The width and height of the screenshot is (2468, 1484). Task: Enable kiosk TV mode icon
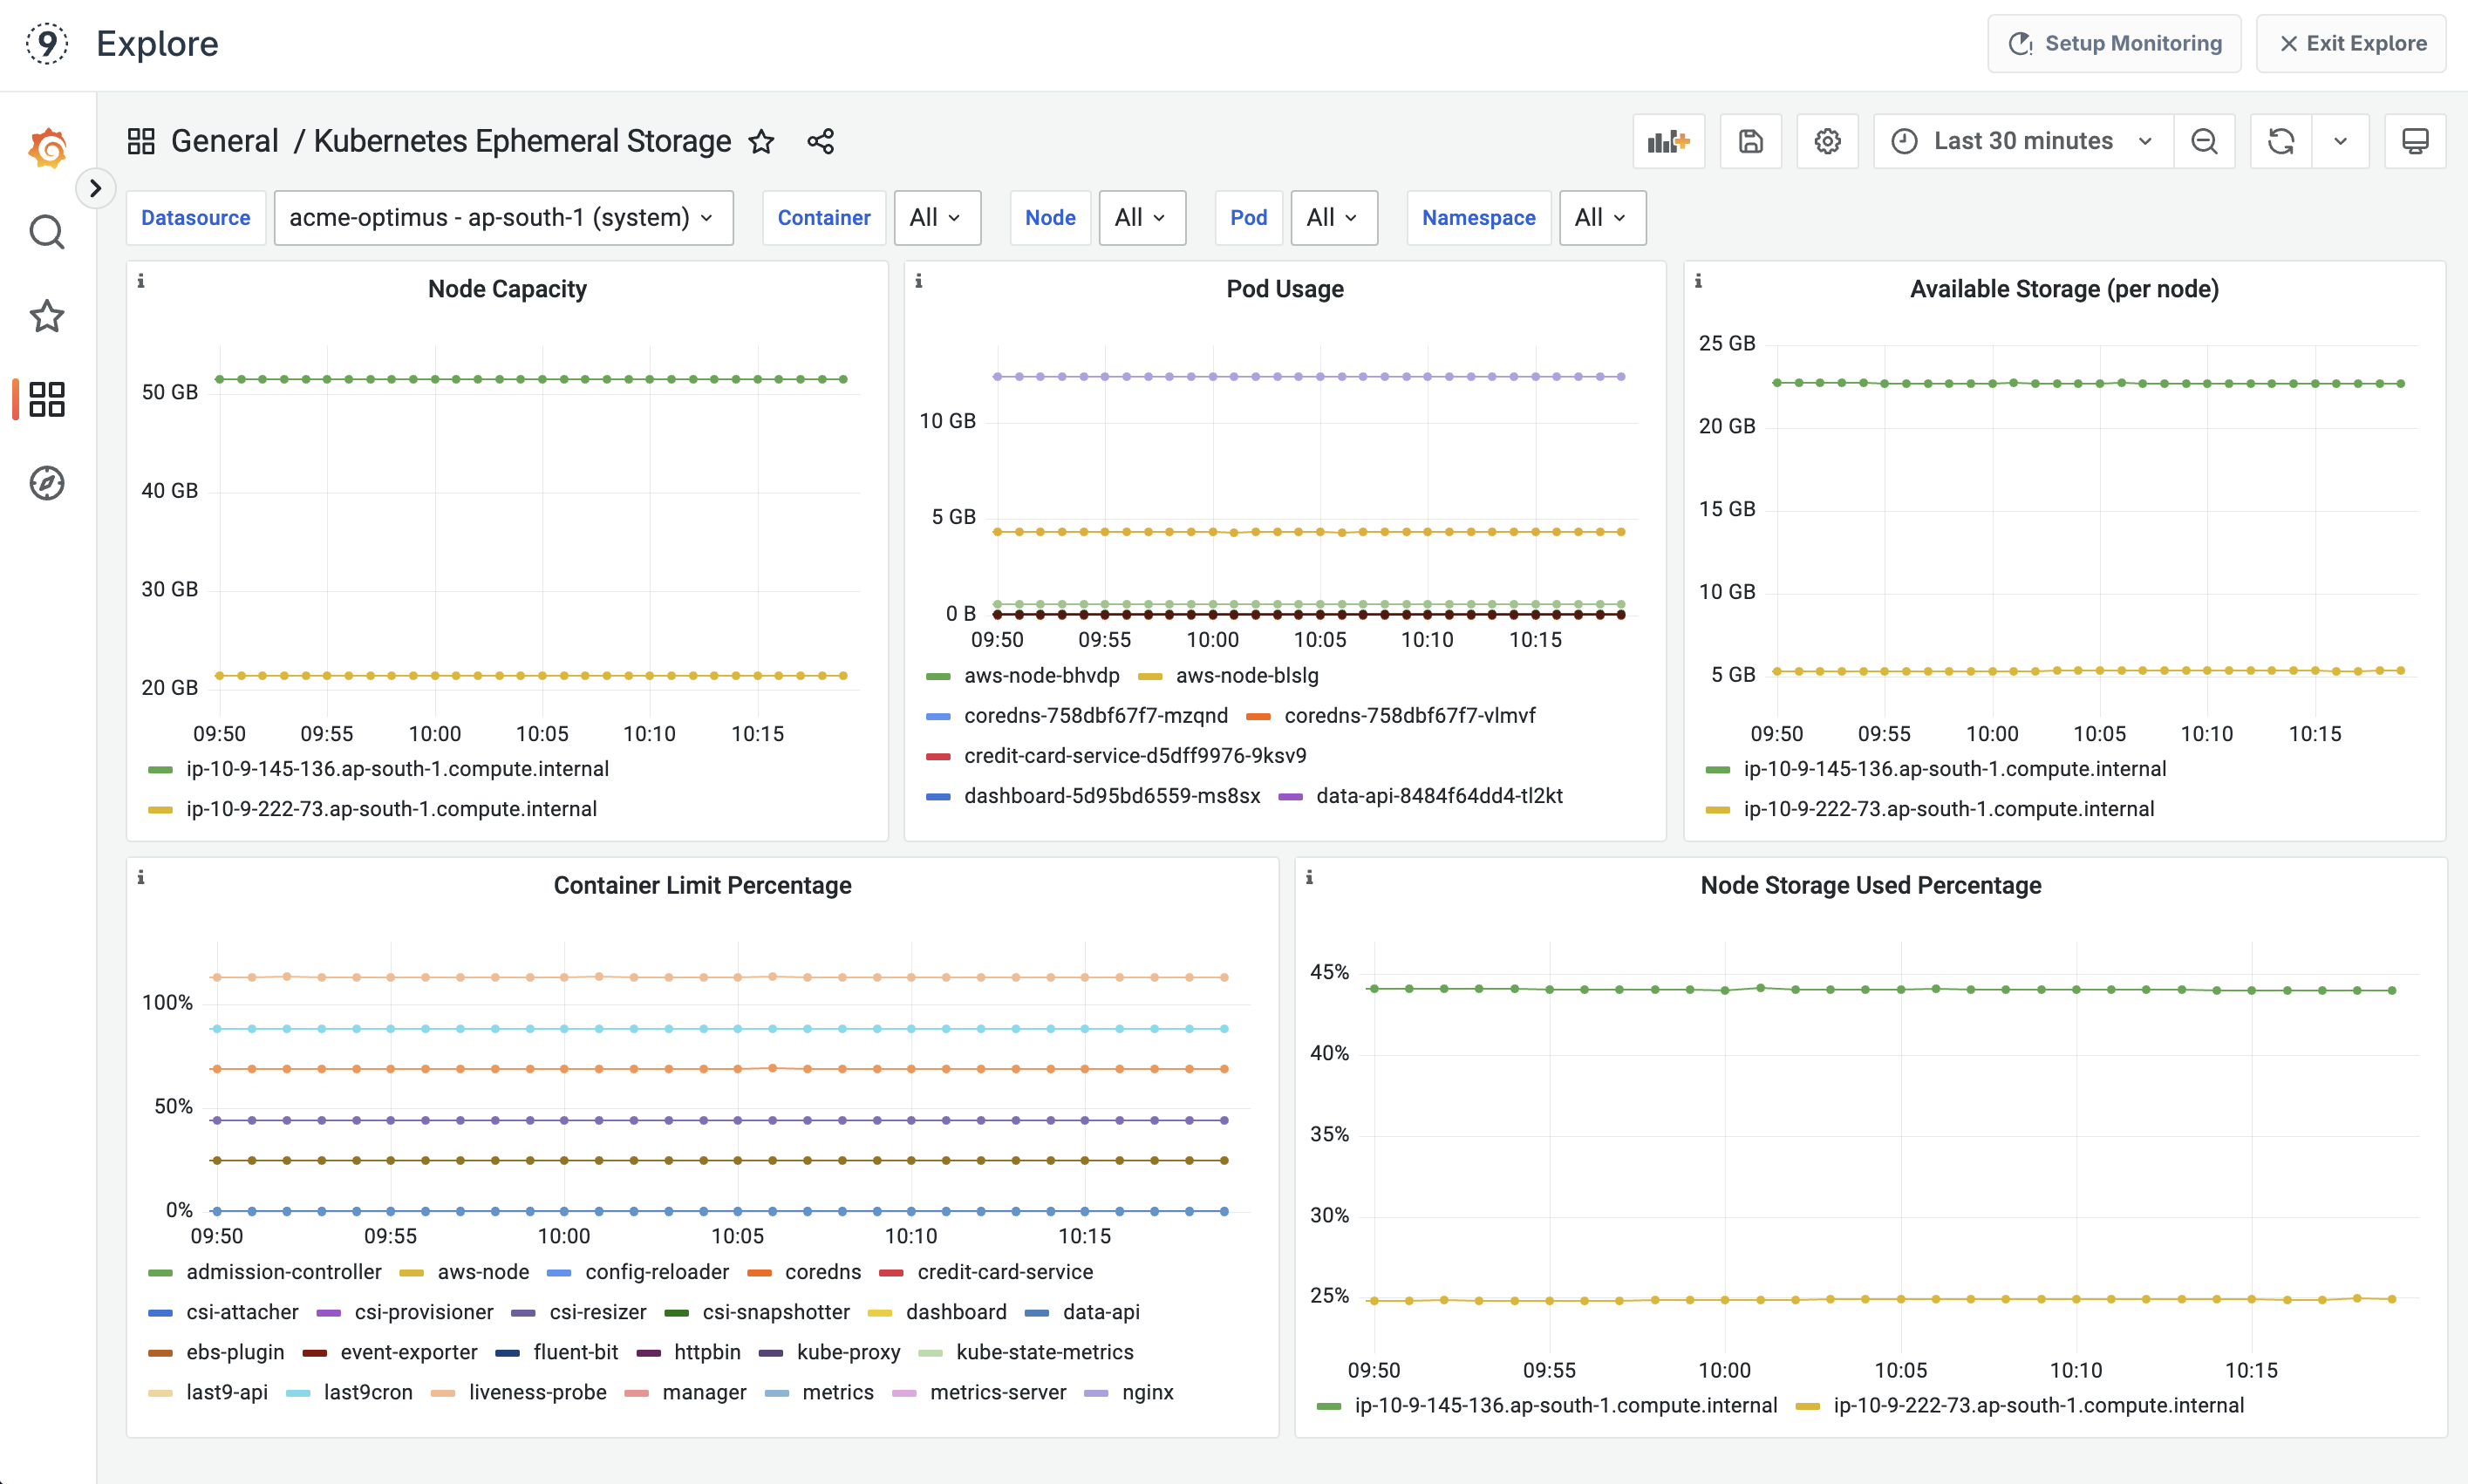[2415, 140]
